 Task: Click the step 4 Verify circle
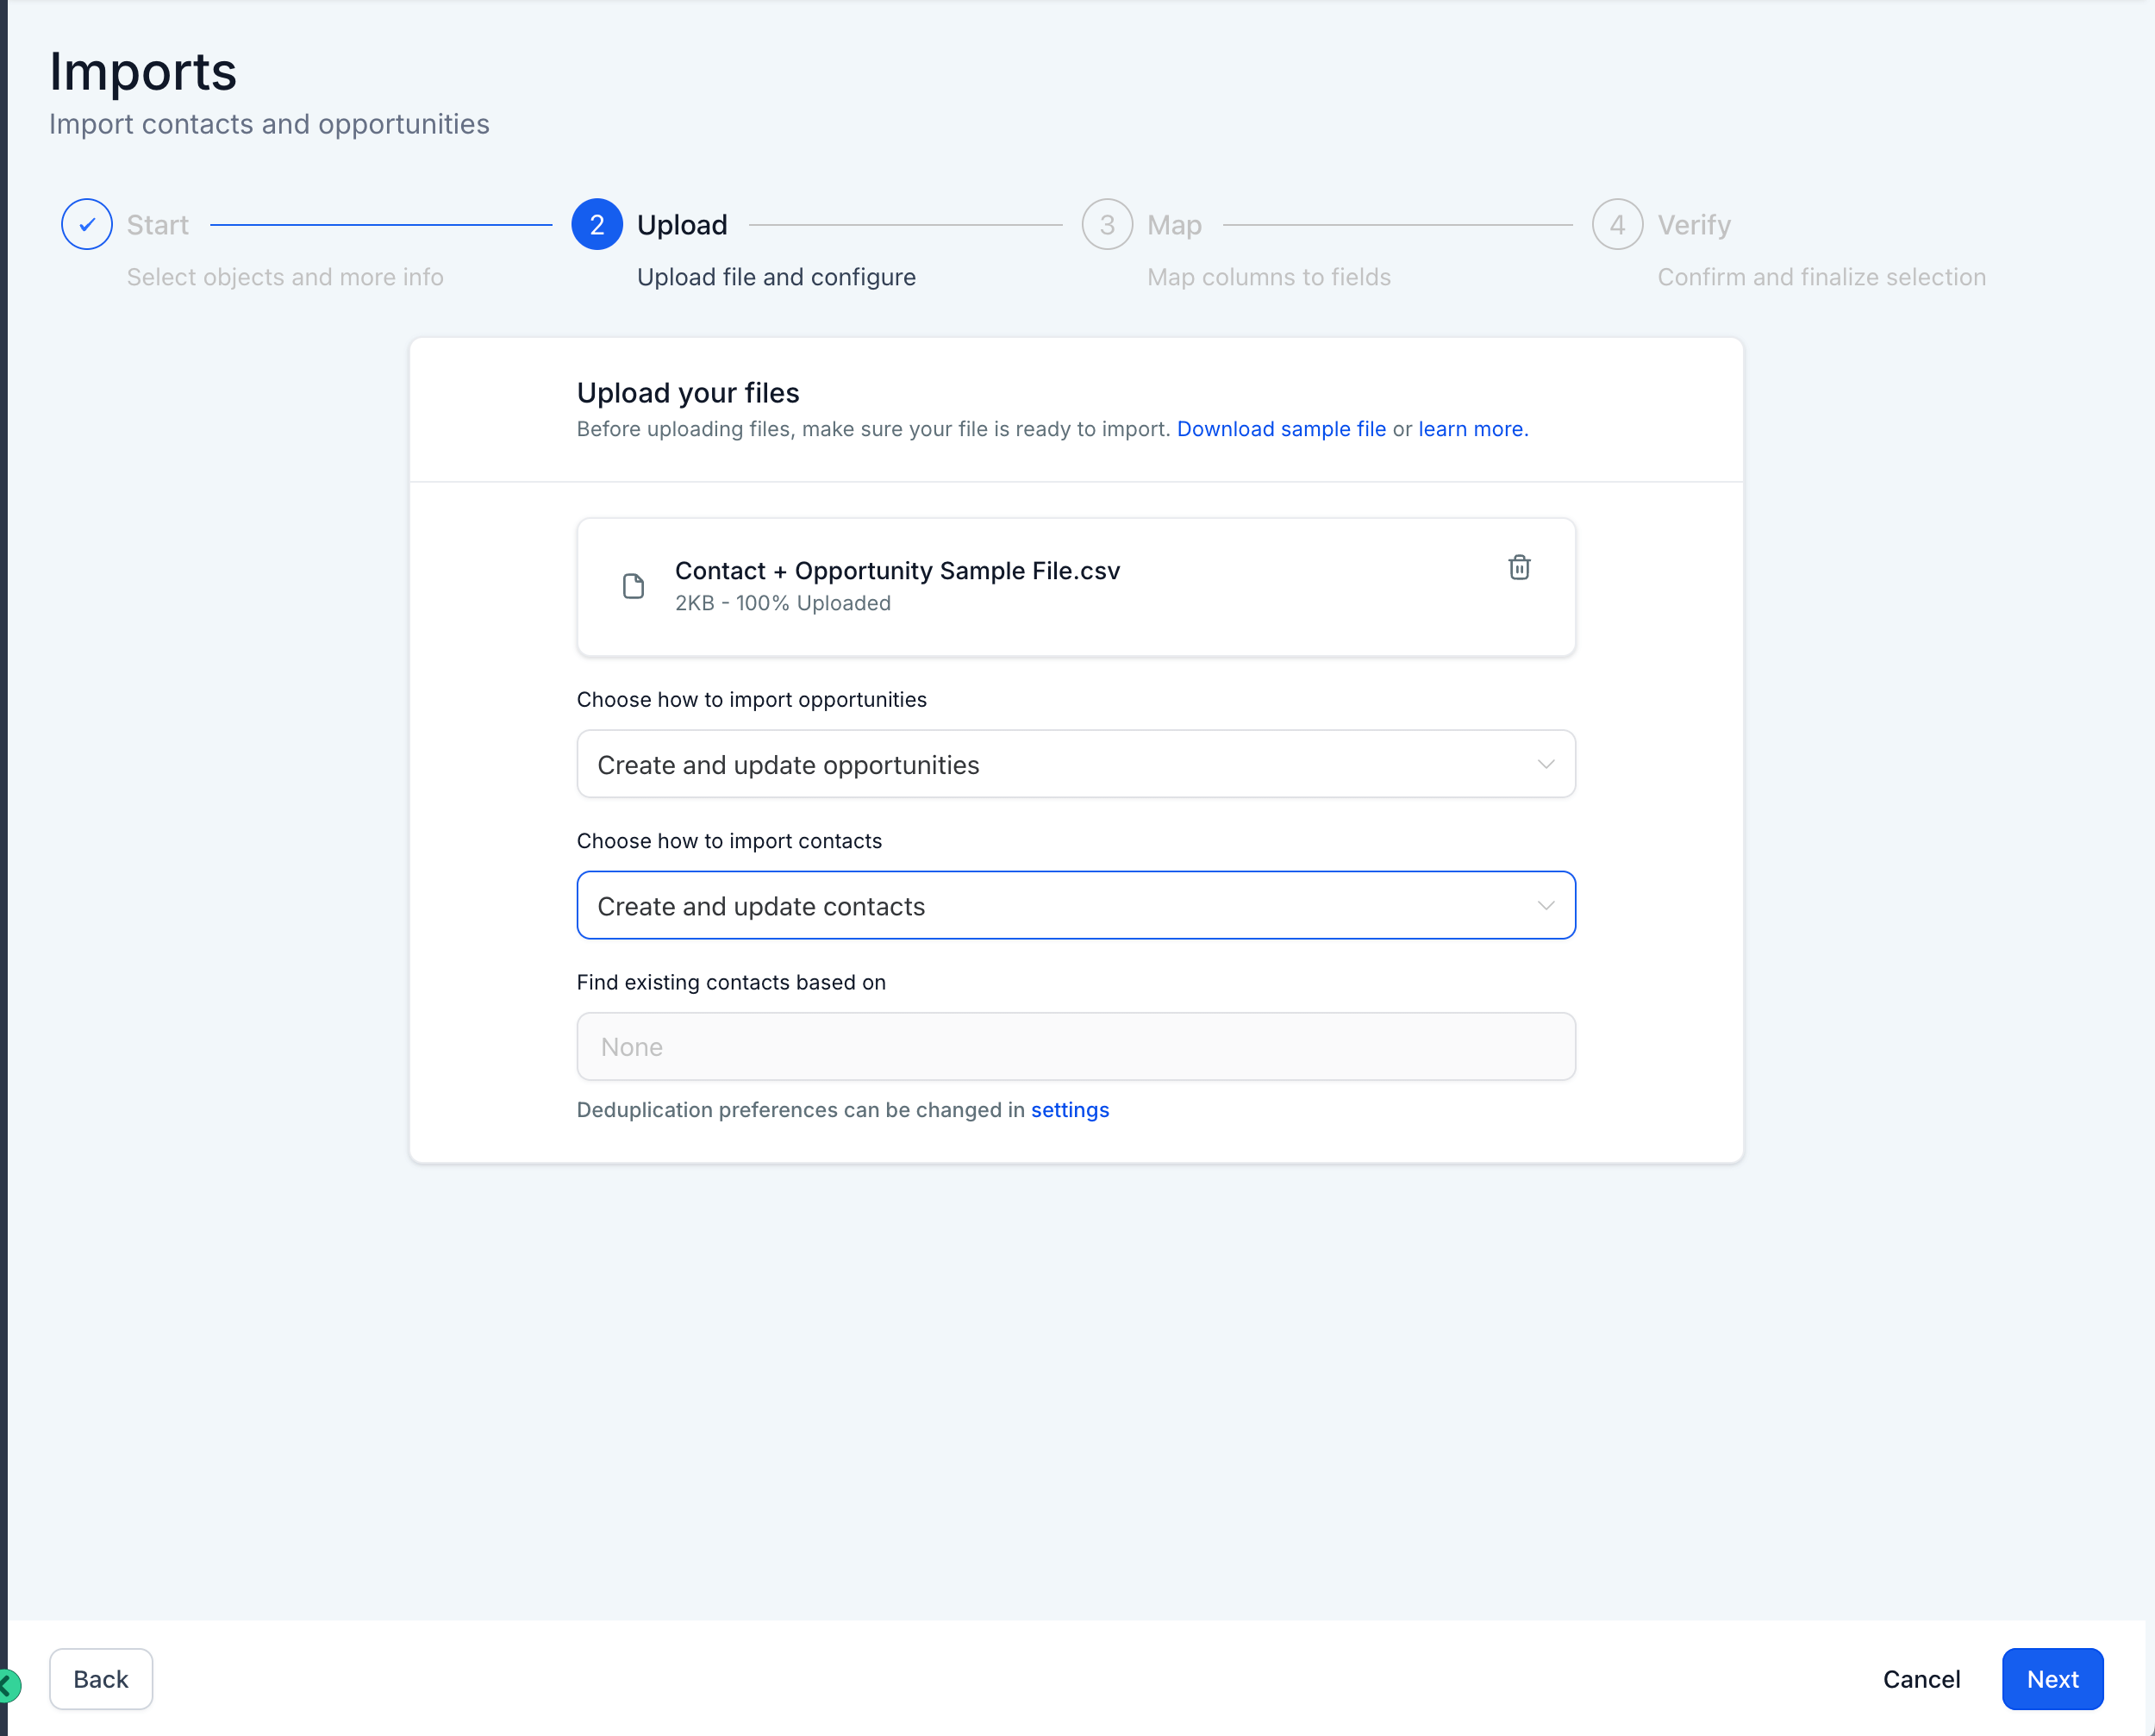tap(1617, 224)
